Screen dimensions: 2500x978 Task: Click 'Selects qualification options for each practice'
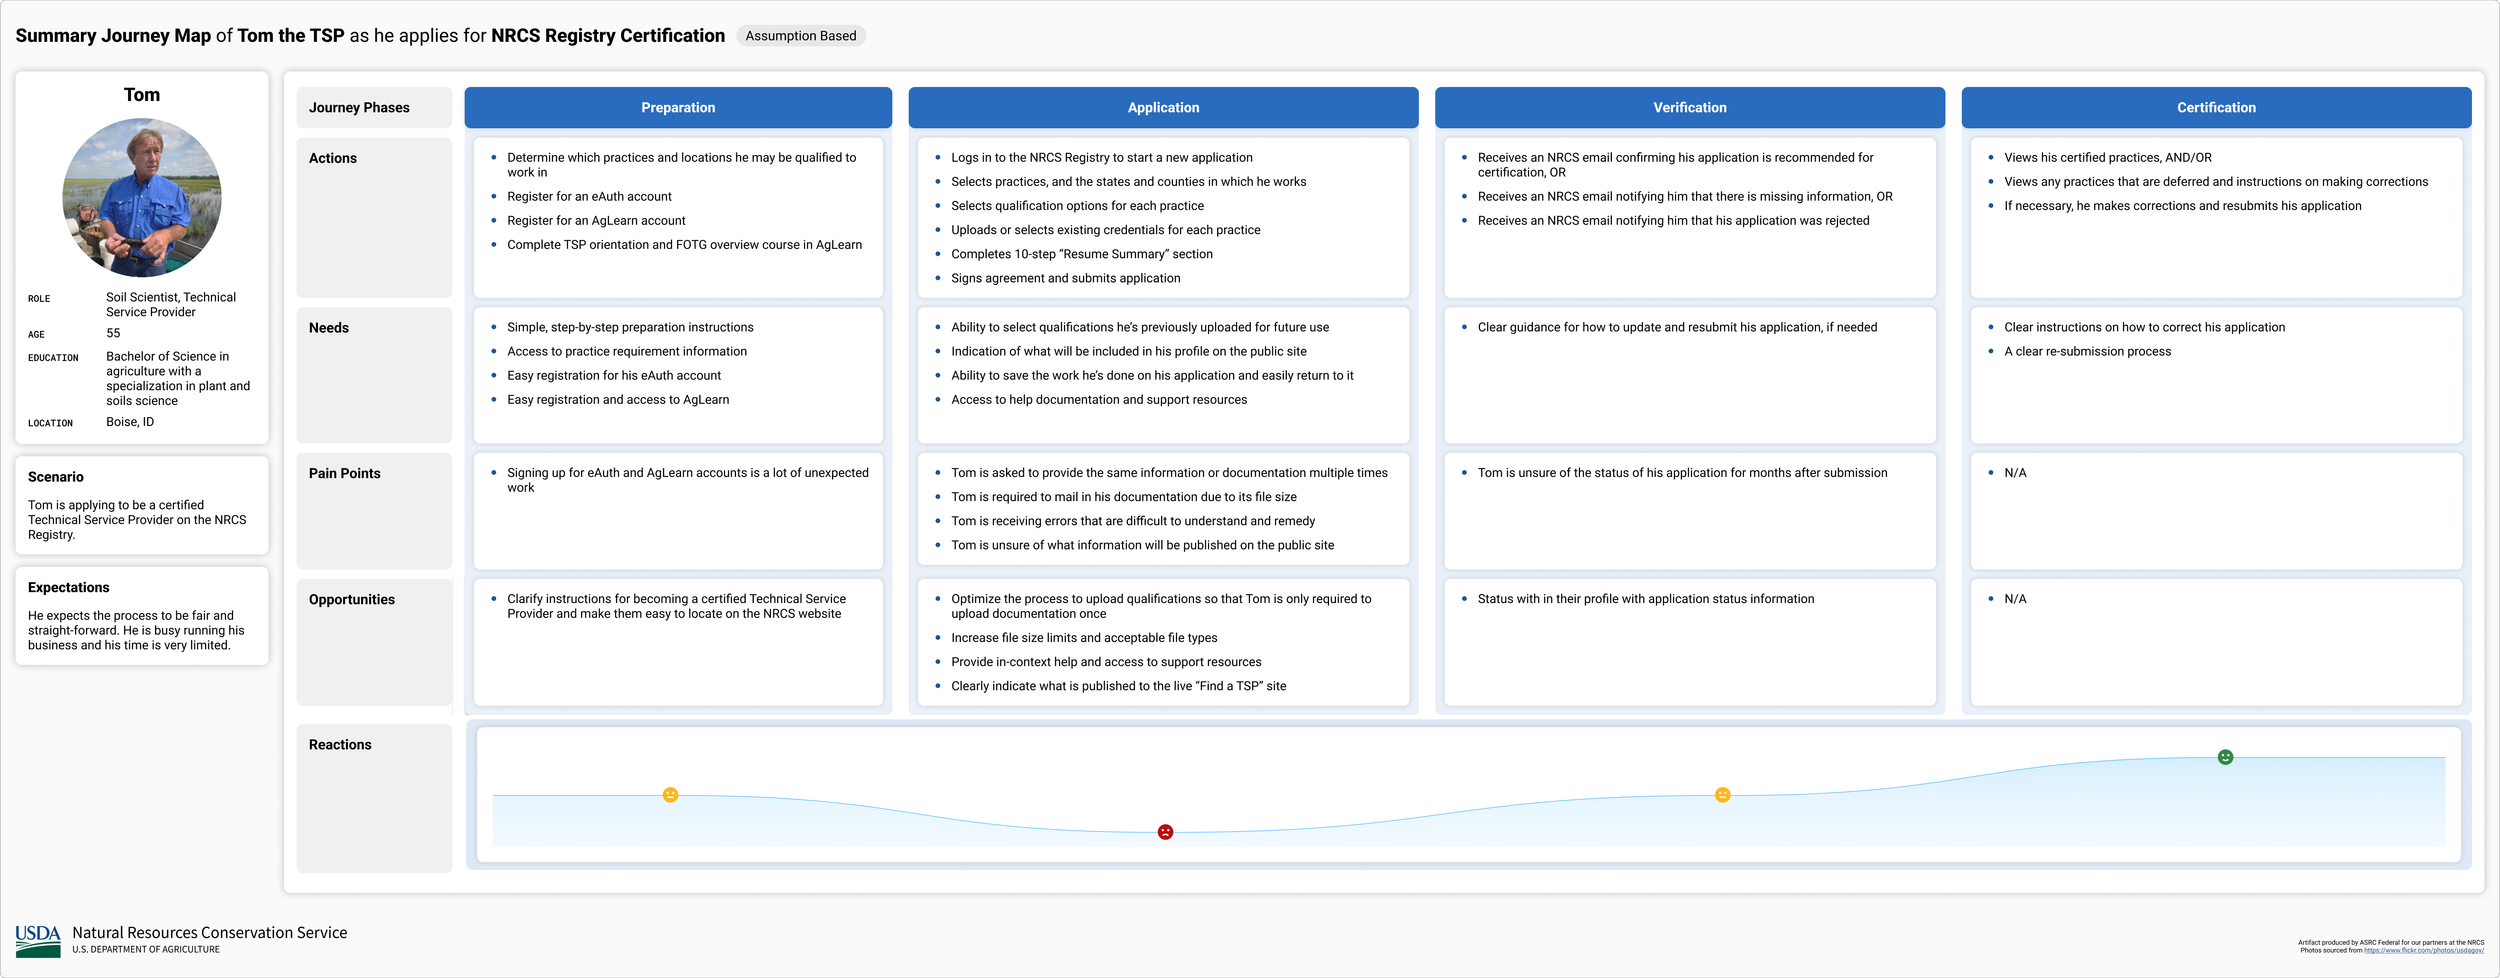coord(1077,205)
